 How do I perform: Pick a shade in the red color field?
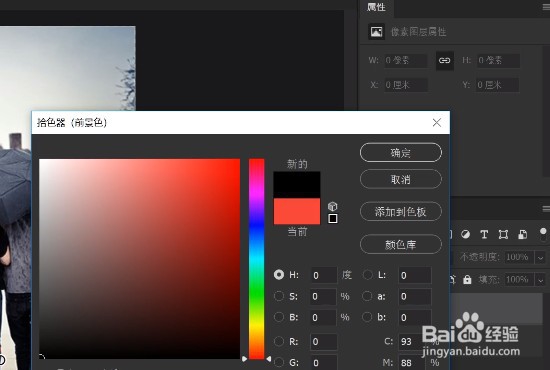[140, 259]
